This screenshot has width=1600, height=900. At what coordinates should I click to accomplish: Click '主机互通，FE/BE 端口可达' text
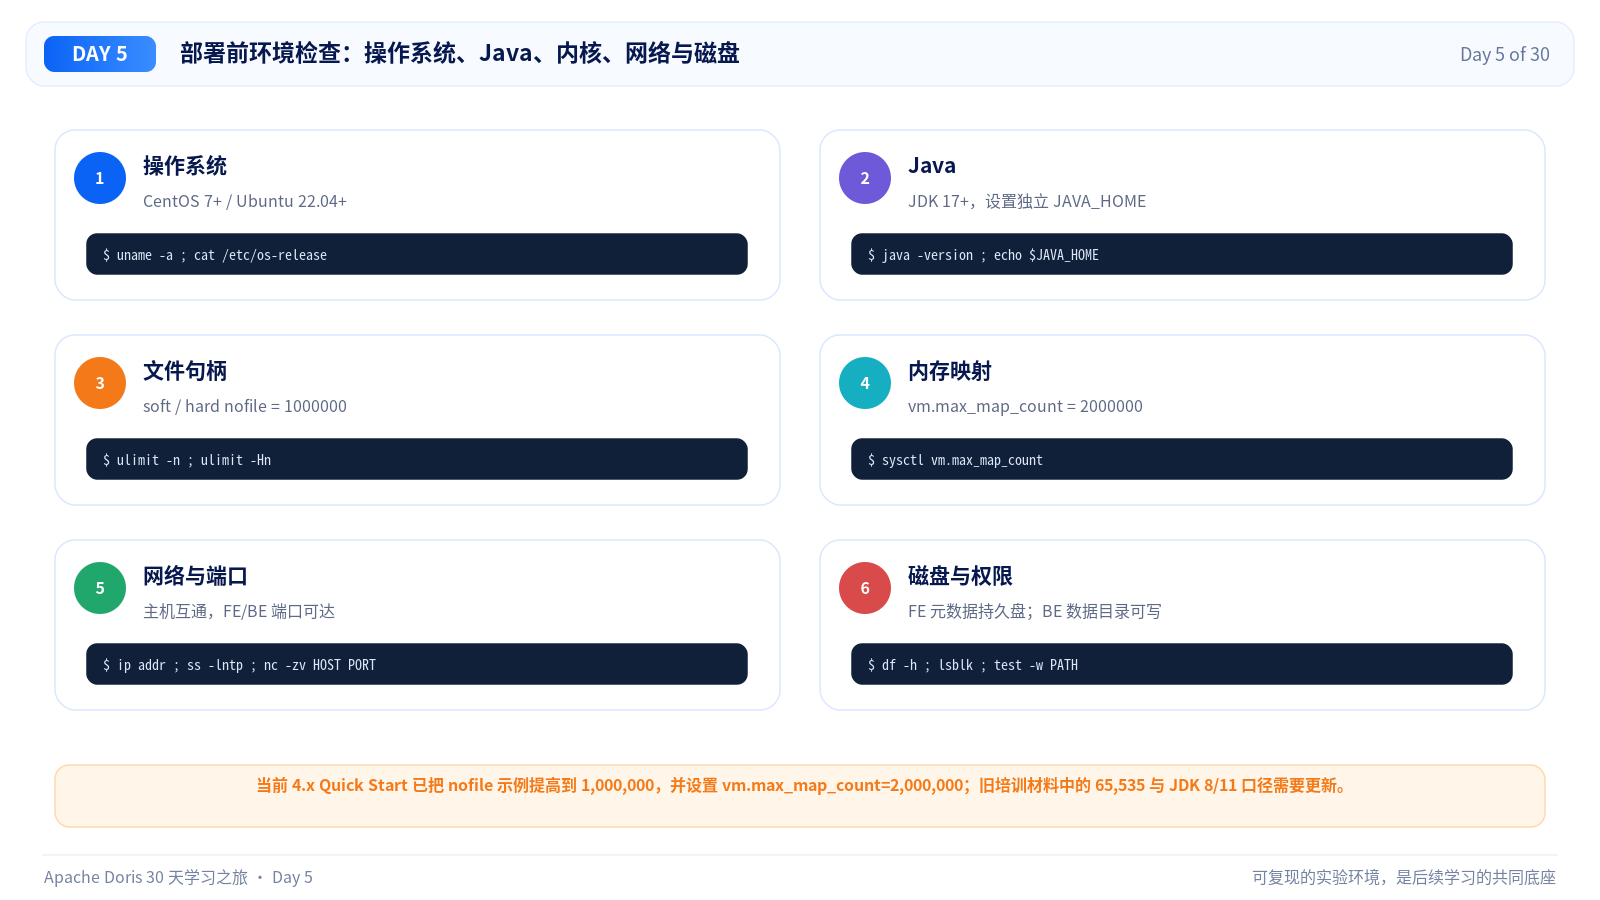point(239,611)
